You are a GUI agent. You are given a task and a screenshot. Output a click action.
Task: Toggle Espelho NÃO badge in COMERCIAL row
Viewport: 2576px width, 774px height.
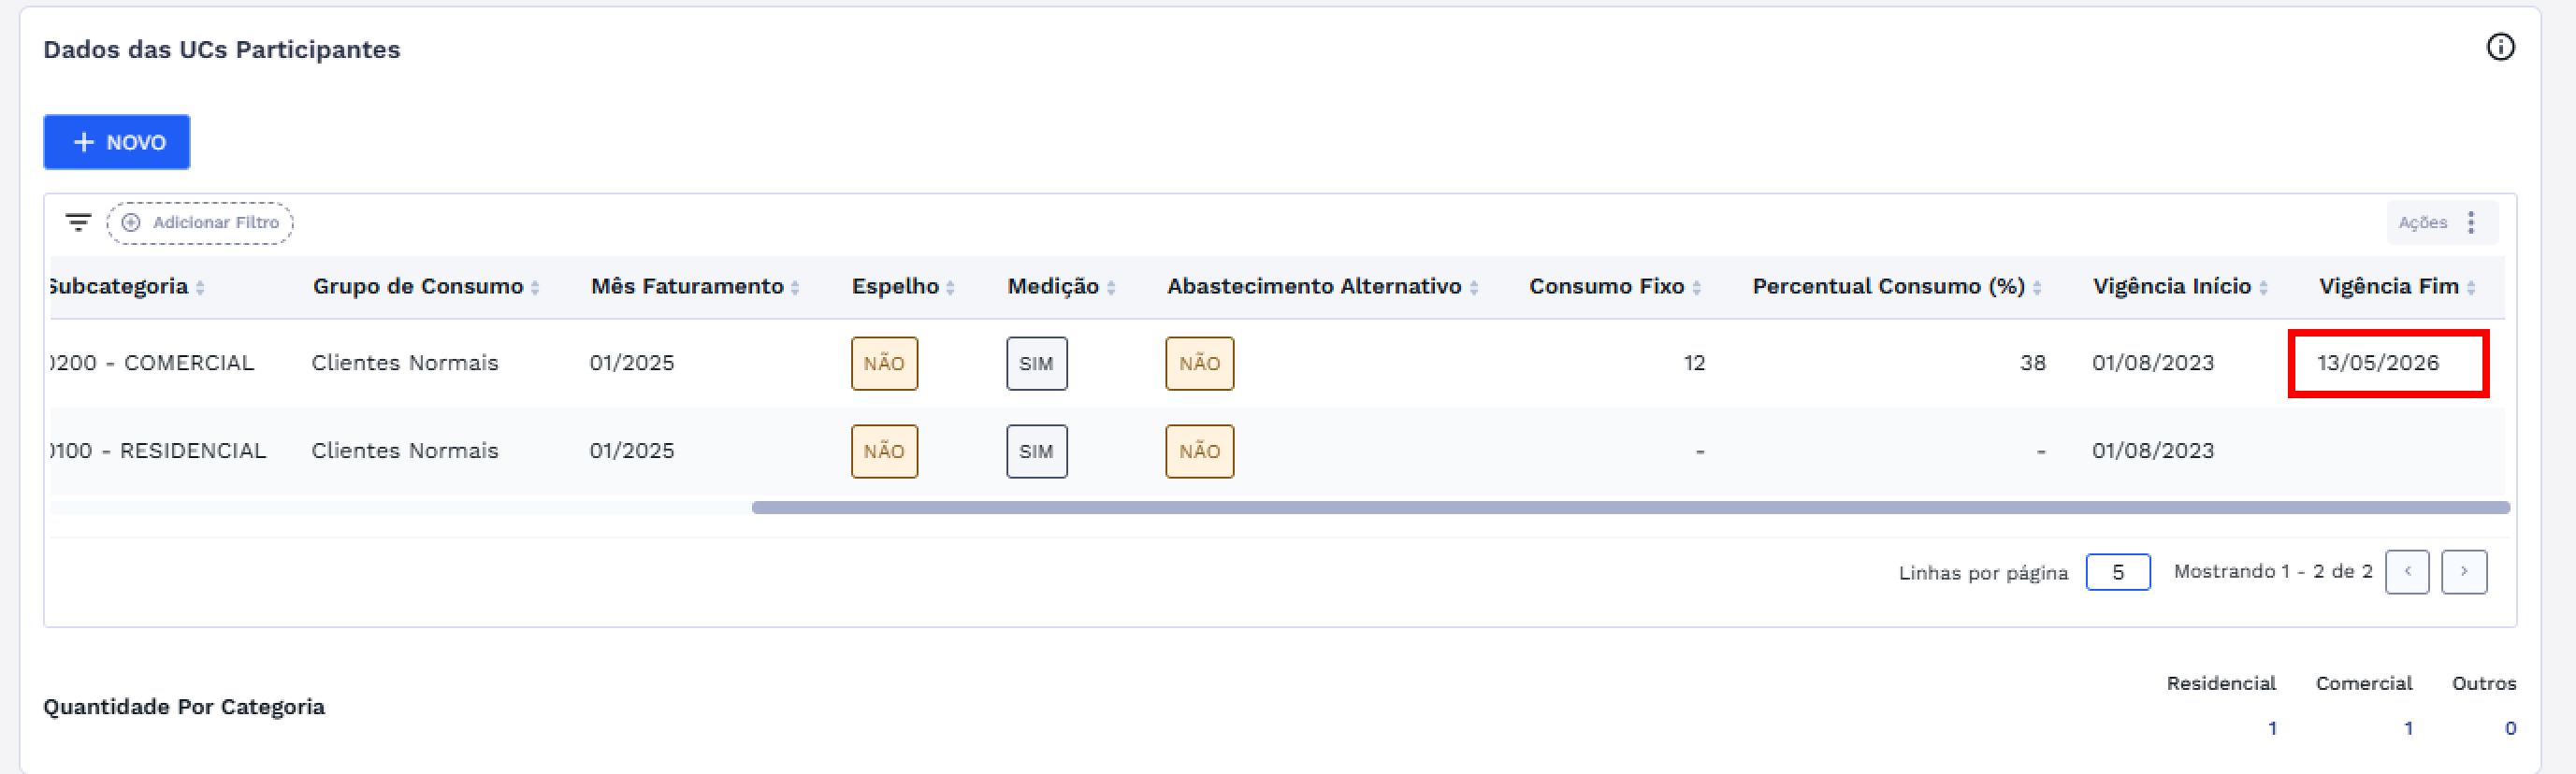[x=884, y=363]
